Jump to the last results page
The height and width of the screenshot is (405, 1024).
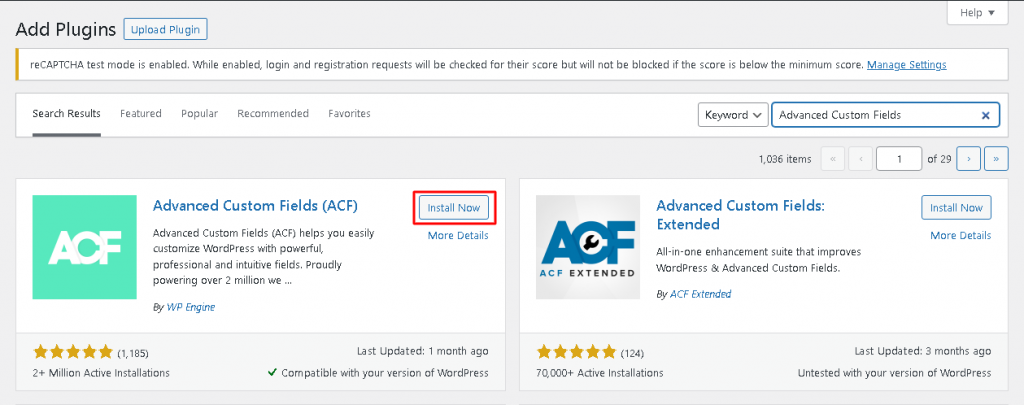(x=996, y=158)
